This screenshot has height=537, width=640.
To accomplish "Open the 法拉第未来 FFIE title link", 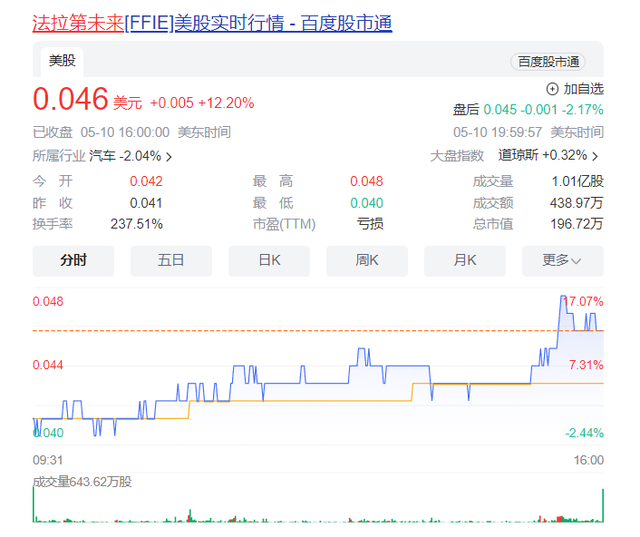I will 212,22.
